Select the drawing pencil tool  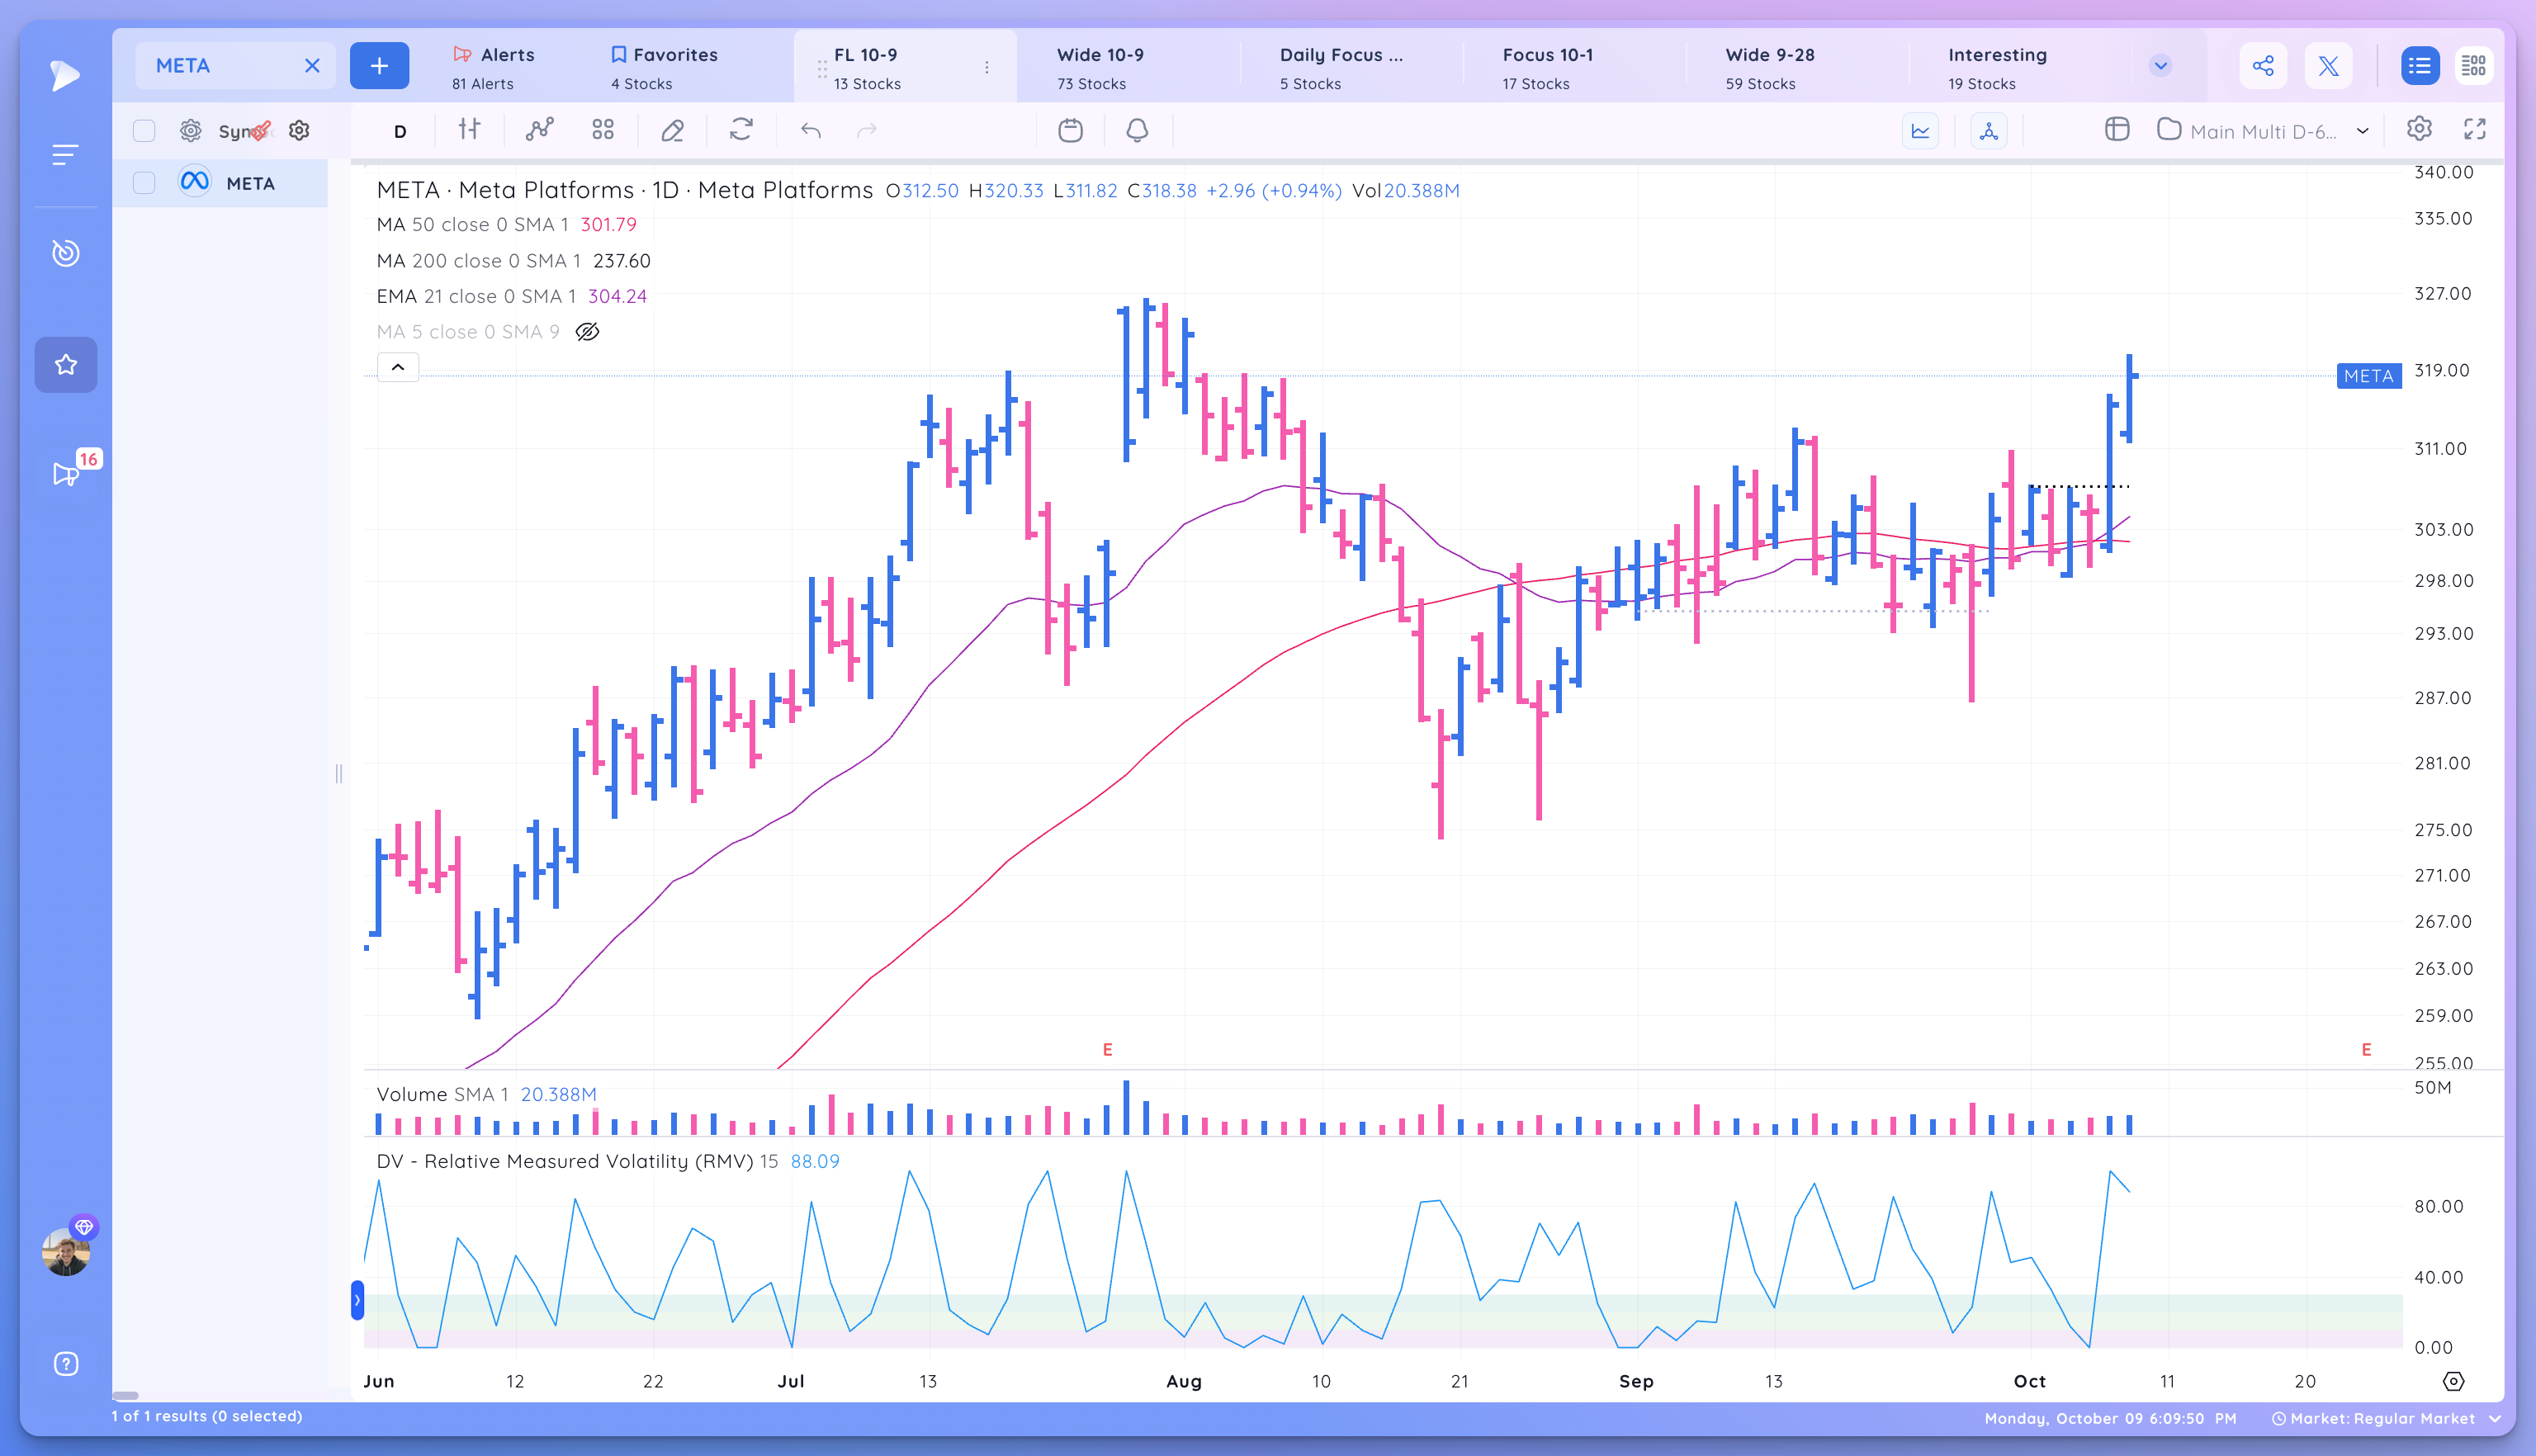pos(673,130)
